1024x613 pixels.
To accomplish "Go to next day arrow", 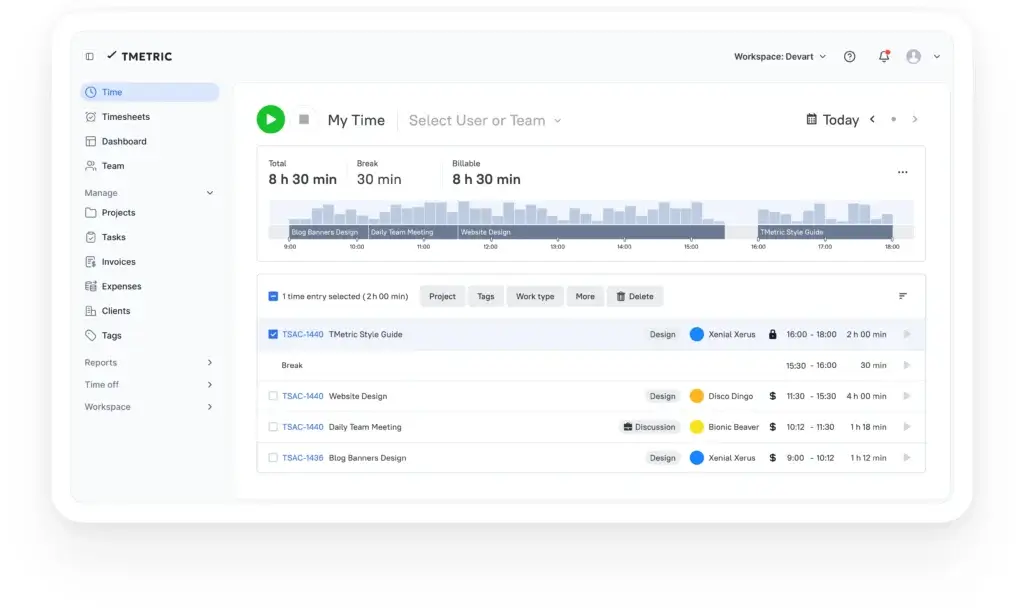I will (x=915, y=119).
